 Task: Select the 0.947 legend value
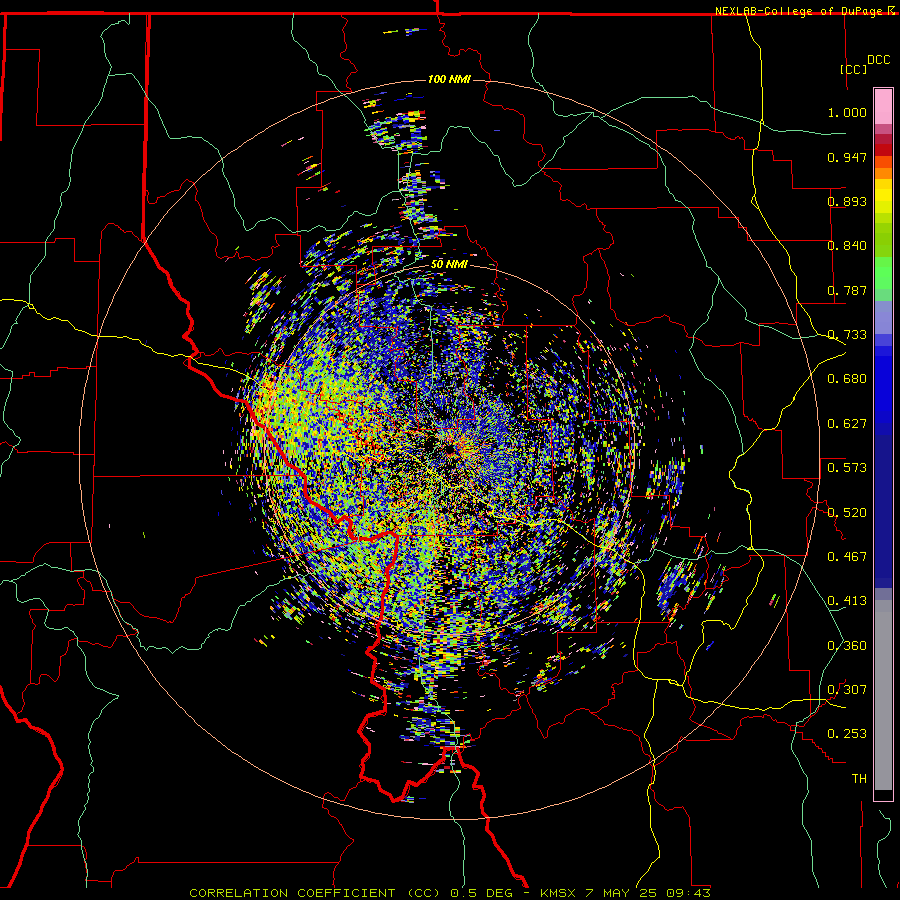[x=847, y=157]
